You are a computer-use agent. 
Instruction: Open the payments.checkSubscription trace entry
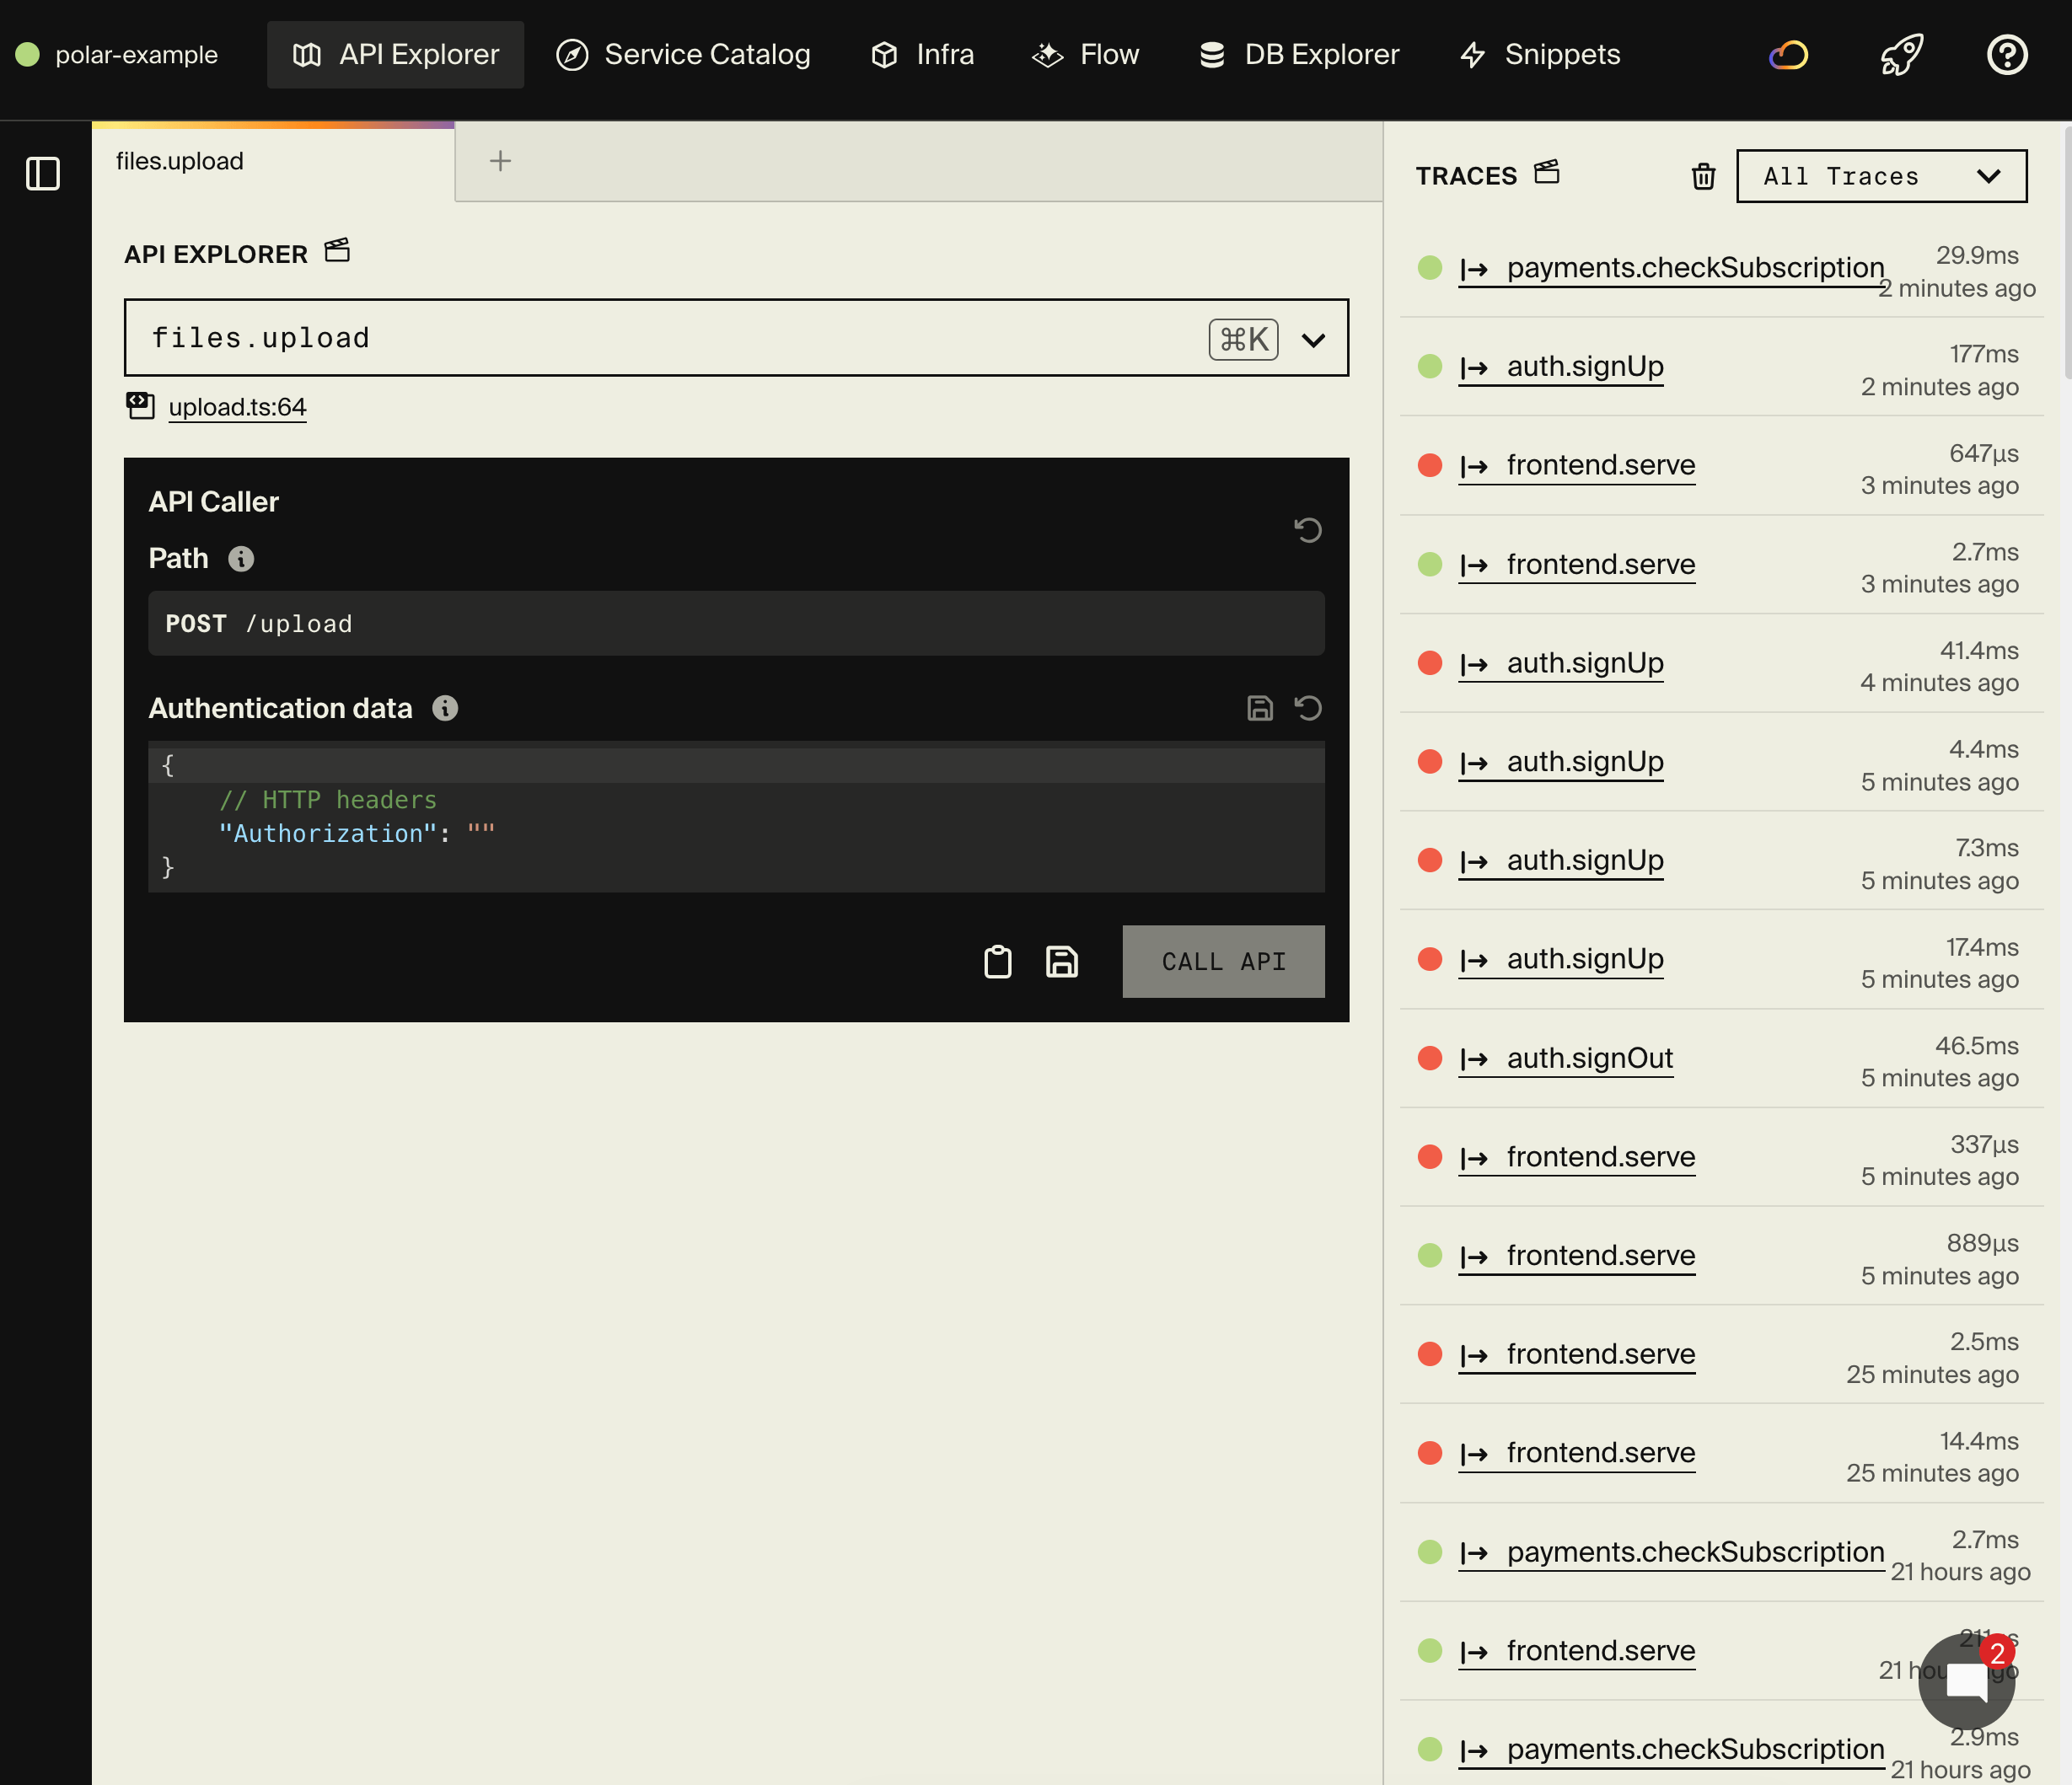(x=1671, y=267)
